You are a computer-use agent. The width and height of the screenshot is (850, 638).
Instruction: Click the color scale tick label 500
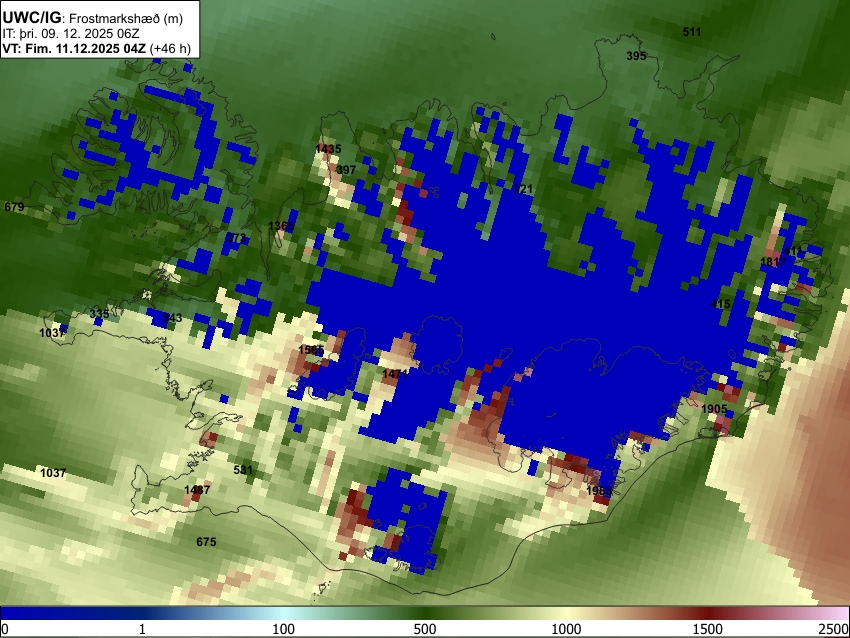[425, 629]
